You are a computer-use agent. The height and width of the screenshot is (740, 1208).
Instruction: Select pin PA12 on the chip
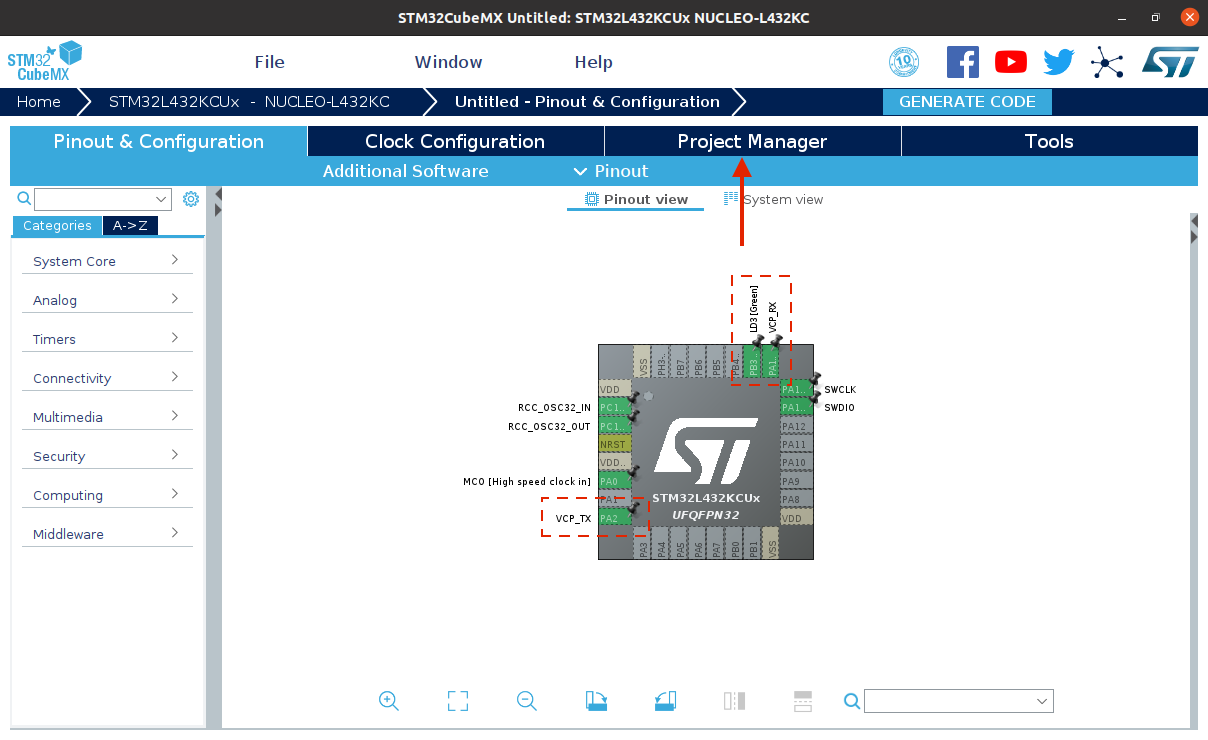point(796,426)
